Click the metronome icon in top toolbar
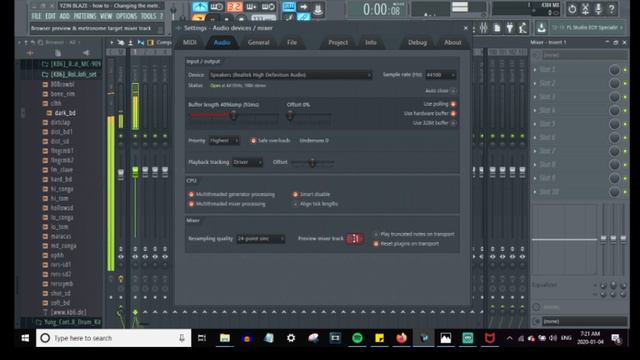 pos(200,7)
